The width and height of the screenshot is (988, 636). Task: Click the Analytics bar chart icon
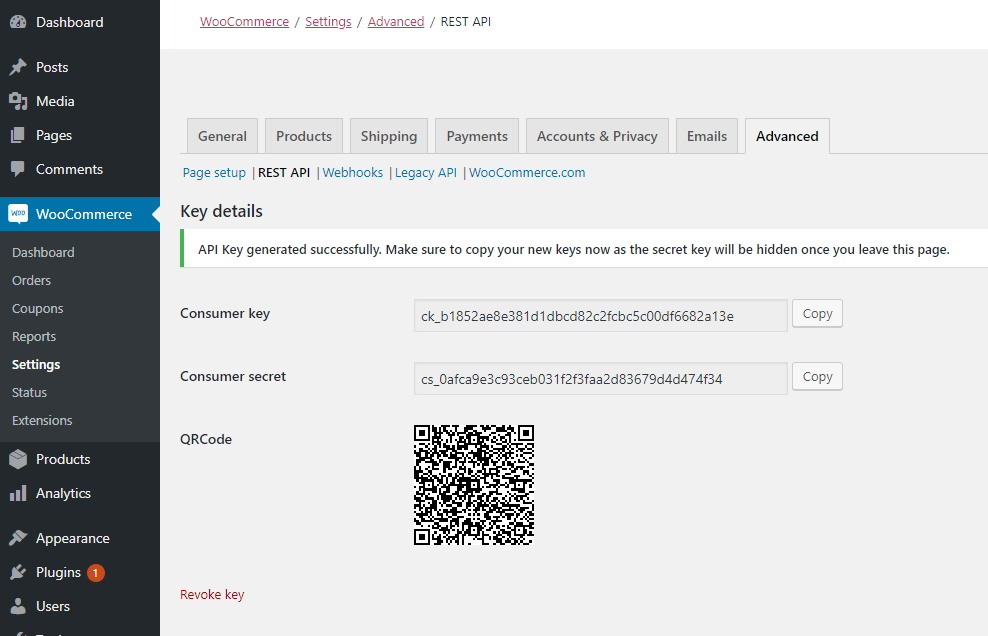click(x=18, y=493)
